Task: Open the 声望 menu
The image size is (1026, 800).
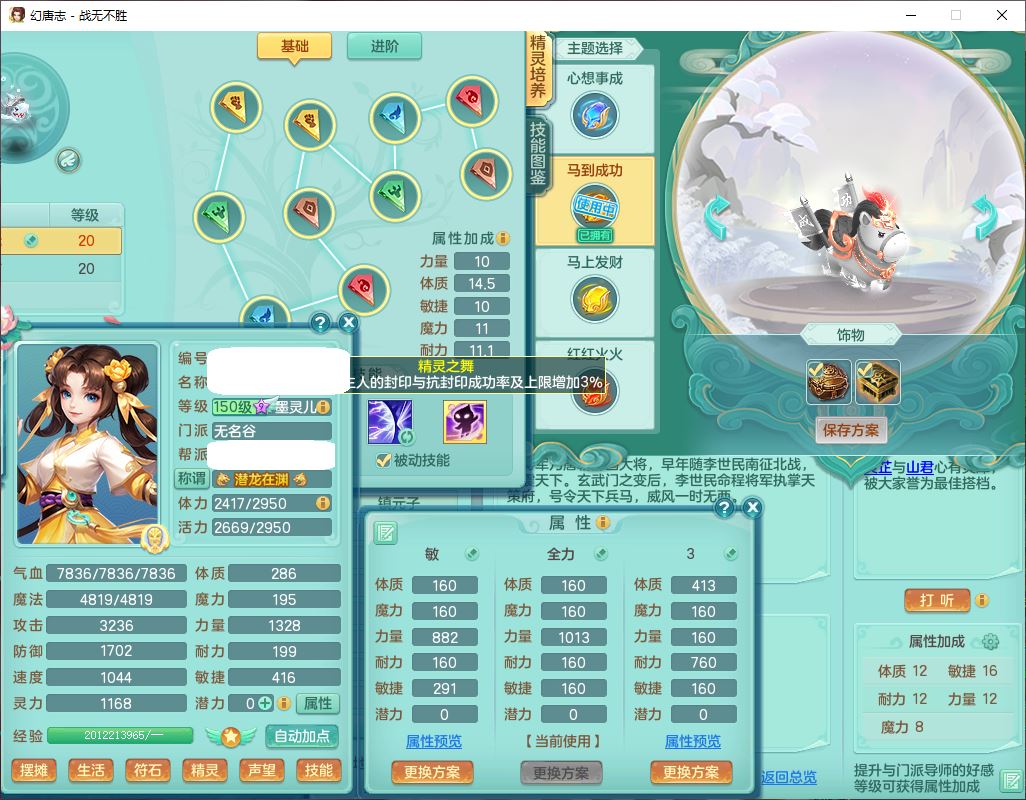Action: (x=262, y=771)
